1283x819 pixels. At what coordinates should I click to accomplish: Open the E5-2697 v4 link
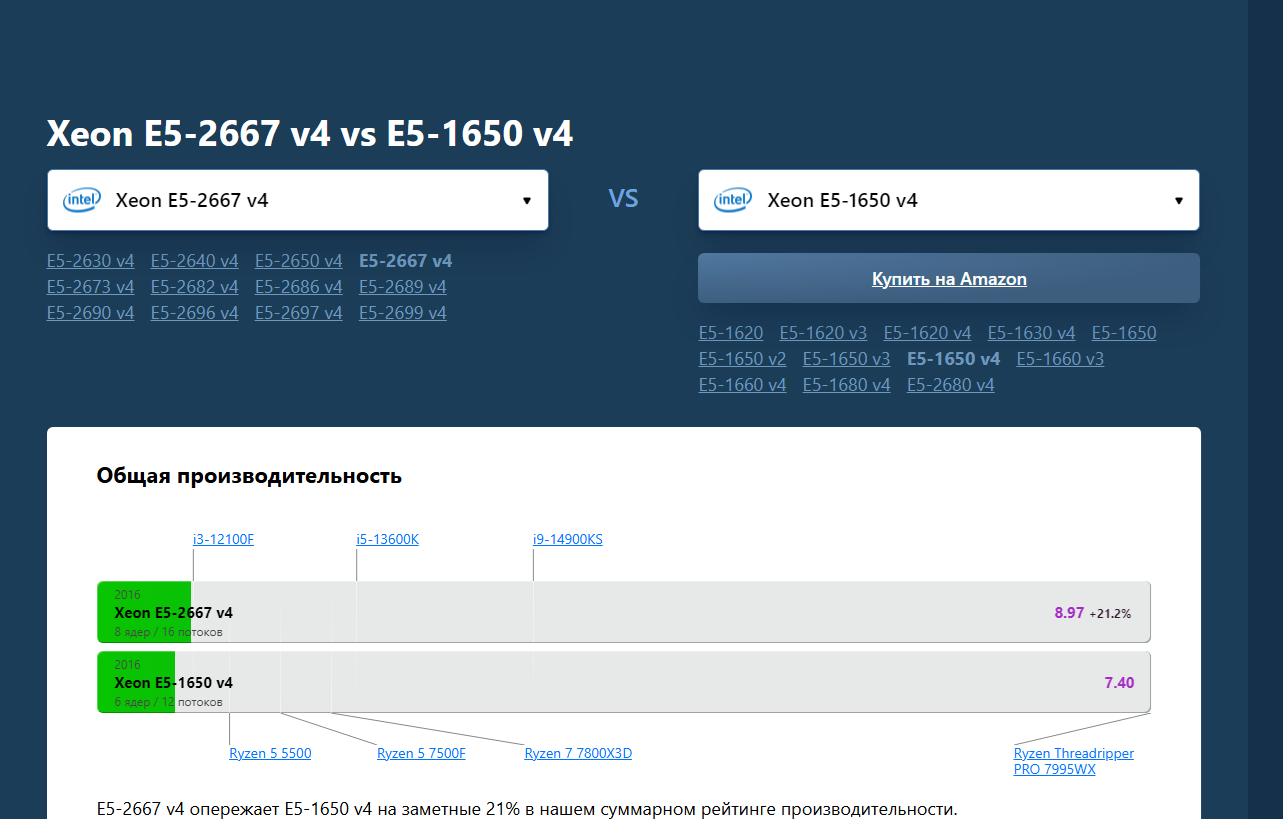pos(298,313)
